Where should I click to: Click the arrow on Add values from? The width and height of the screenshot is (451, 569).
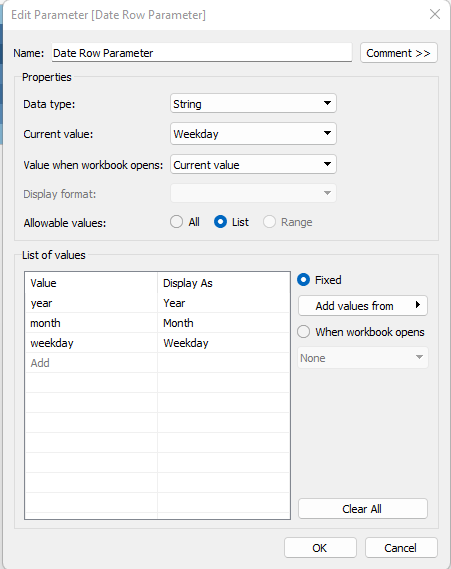click(x=418, y=305)
